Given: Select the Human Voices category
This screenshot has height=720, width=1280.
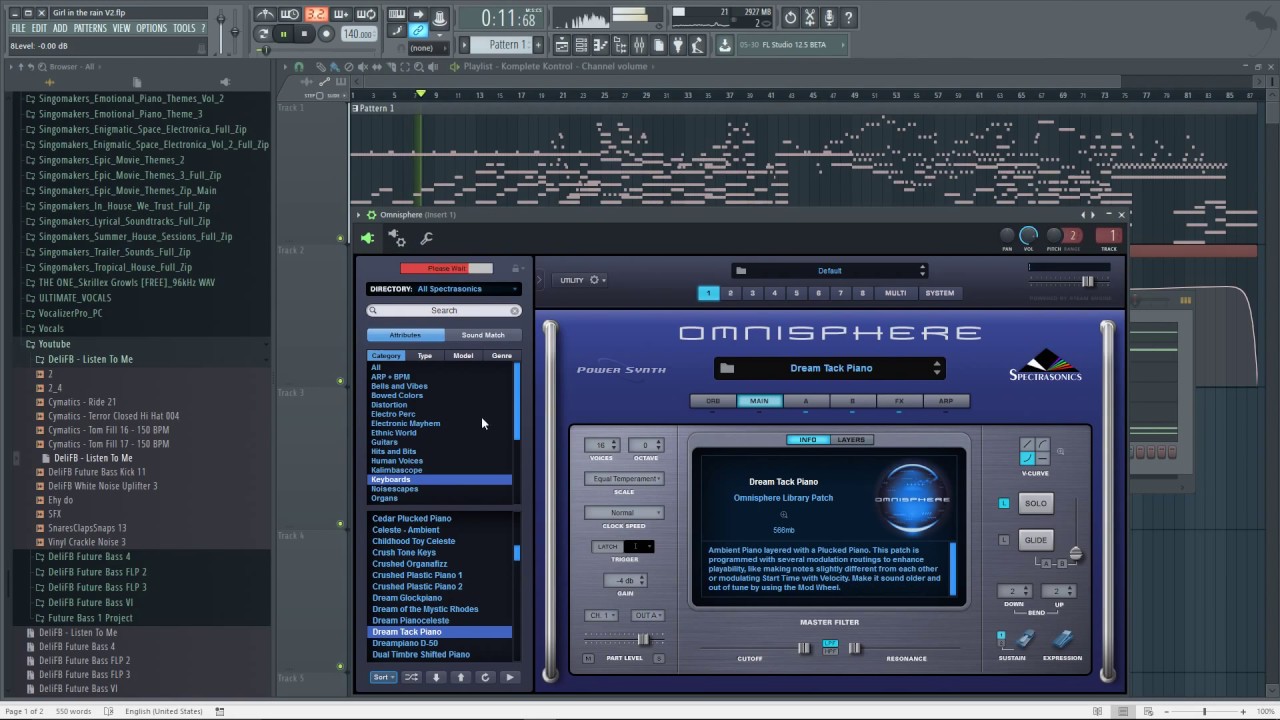Looking at the screenshot, I should [397, 461].
